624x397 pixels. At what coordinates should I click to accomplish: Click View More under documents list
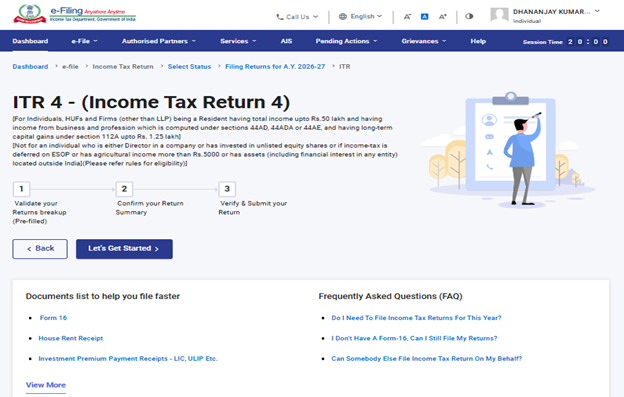[x=46, y=385]
